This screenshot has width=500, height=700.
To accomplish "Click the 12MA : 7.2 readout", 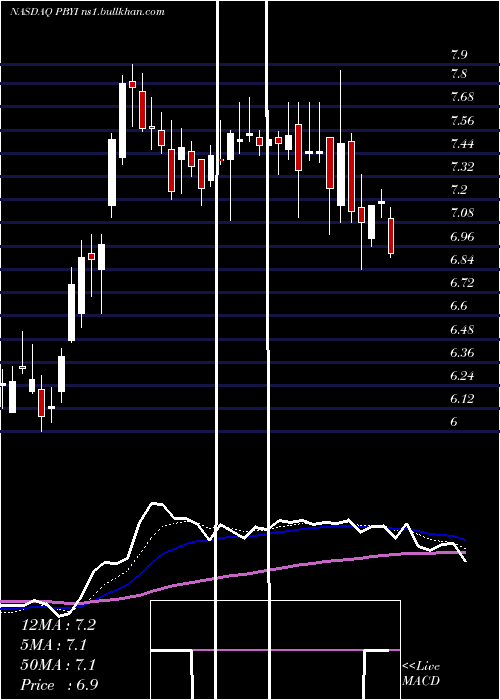I will point(58,625).
